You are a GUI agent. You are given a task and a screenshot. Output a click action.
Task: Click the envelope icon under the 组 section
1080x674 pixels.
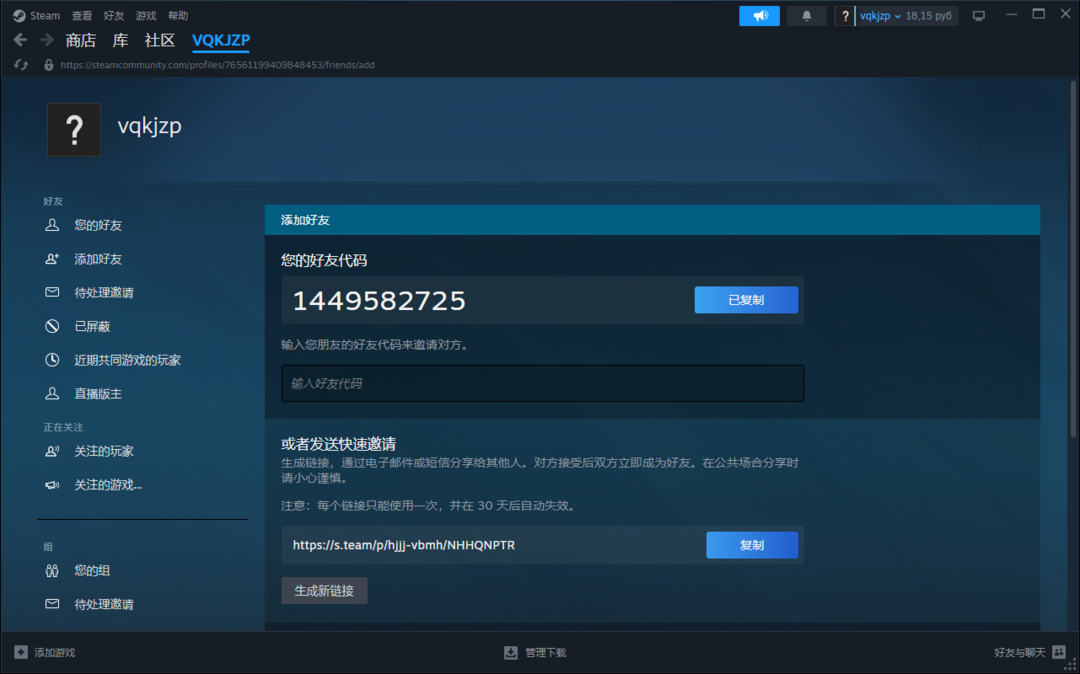(x=52, y=604)
